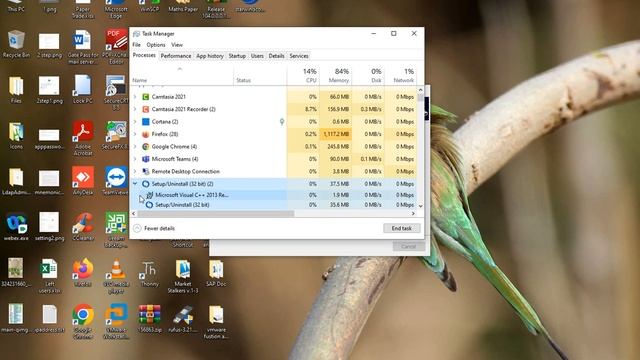Click Firefox memory value 1,117.2 MB
The image size is (640, 360).
(336, 134)
